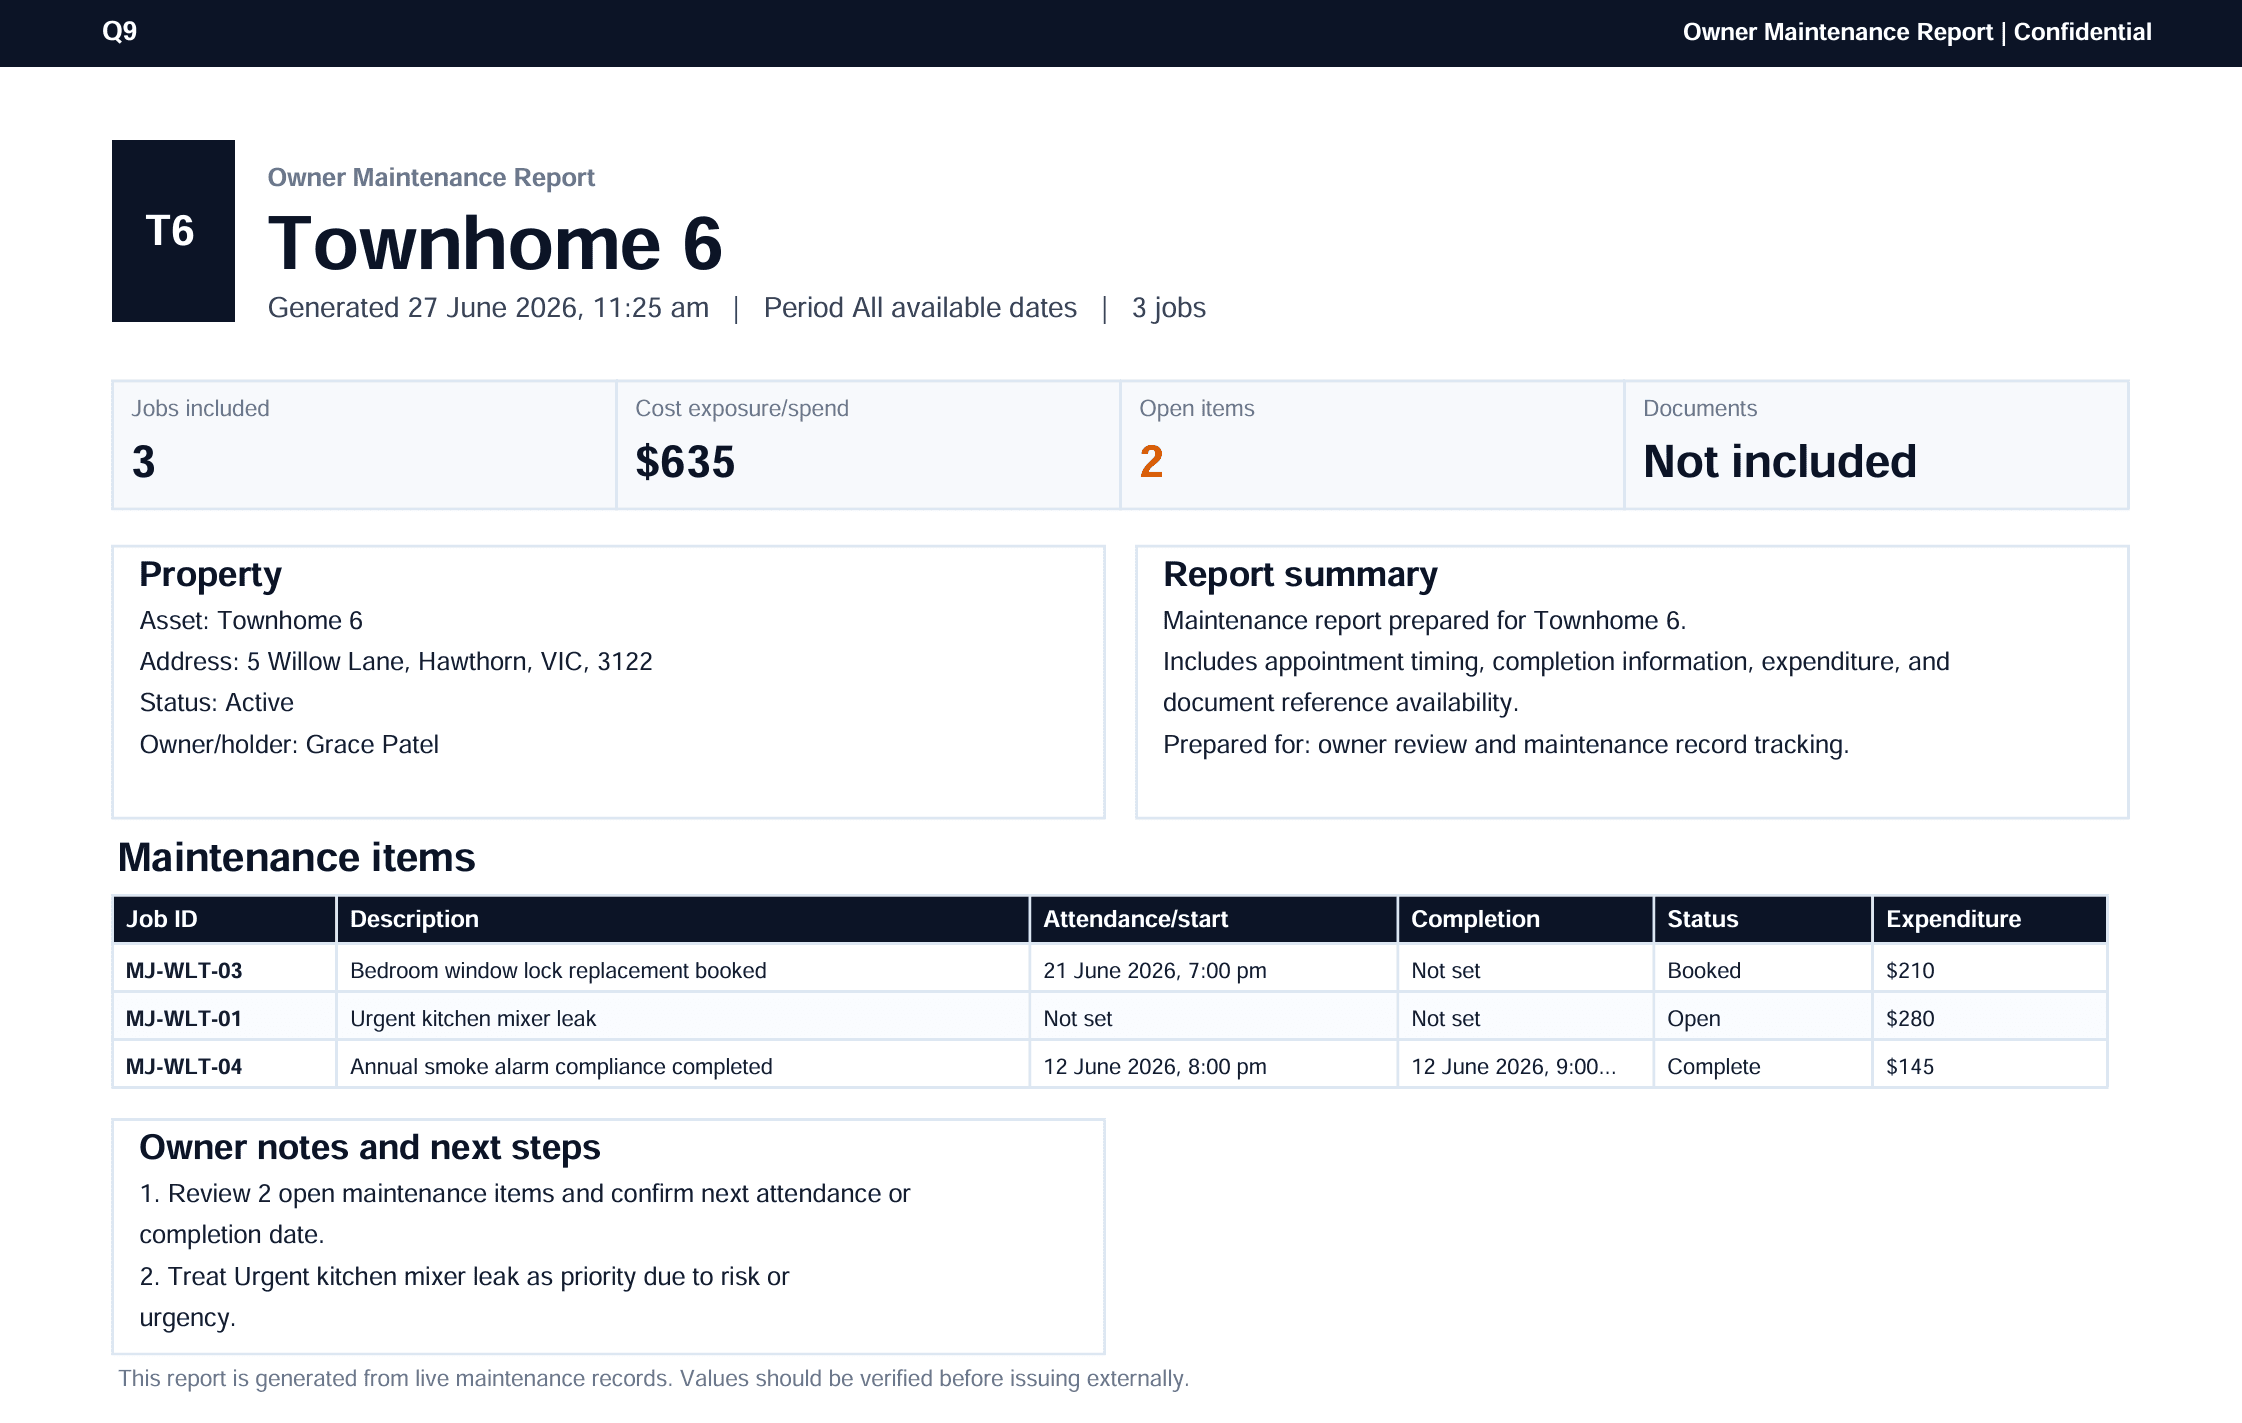Click the Documents Not included value
Screen dimensions: 2242x1423
[x=1780, y=462]
